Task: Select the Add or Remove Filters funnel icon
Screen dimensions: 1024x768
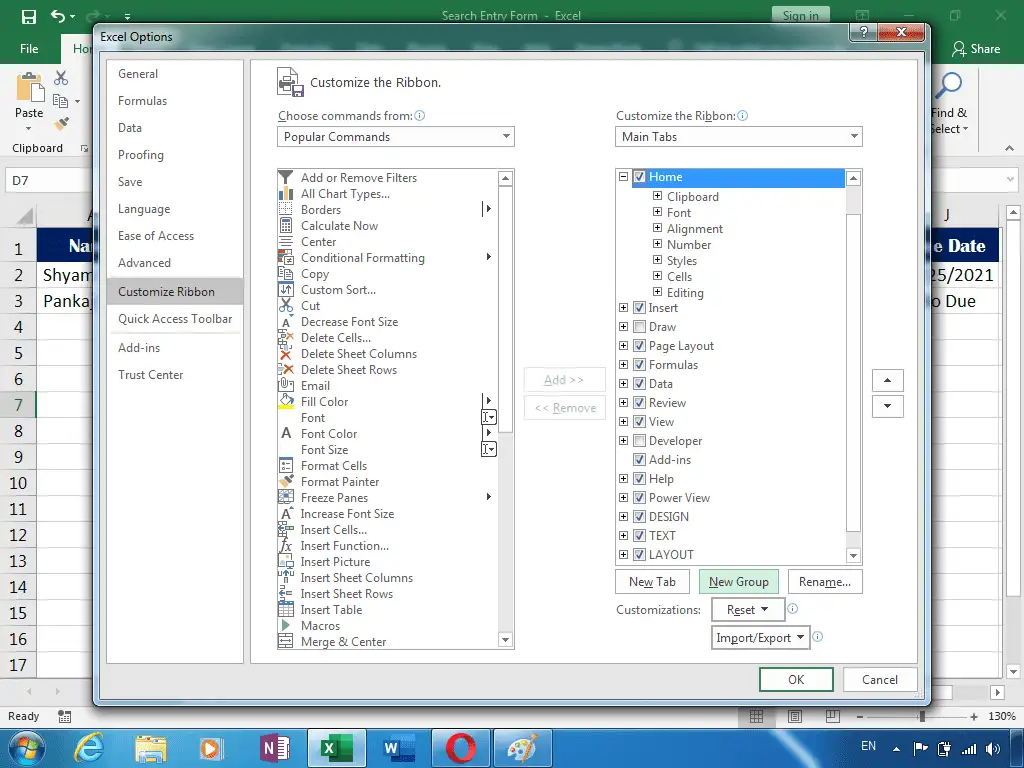Action: [285, 178]
